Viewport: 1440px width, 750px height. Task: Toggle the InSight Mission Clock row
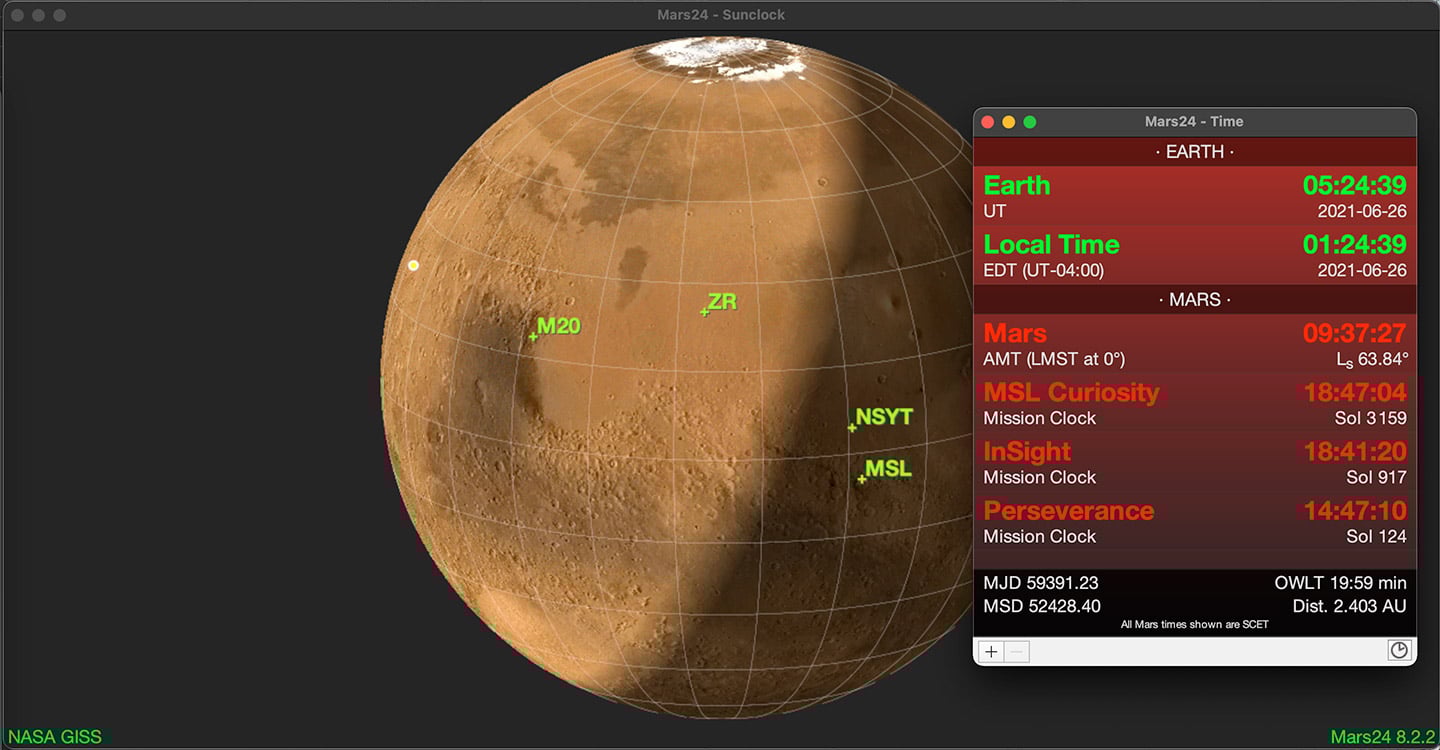click(1195, 463)
